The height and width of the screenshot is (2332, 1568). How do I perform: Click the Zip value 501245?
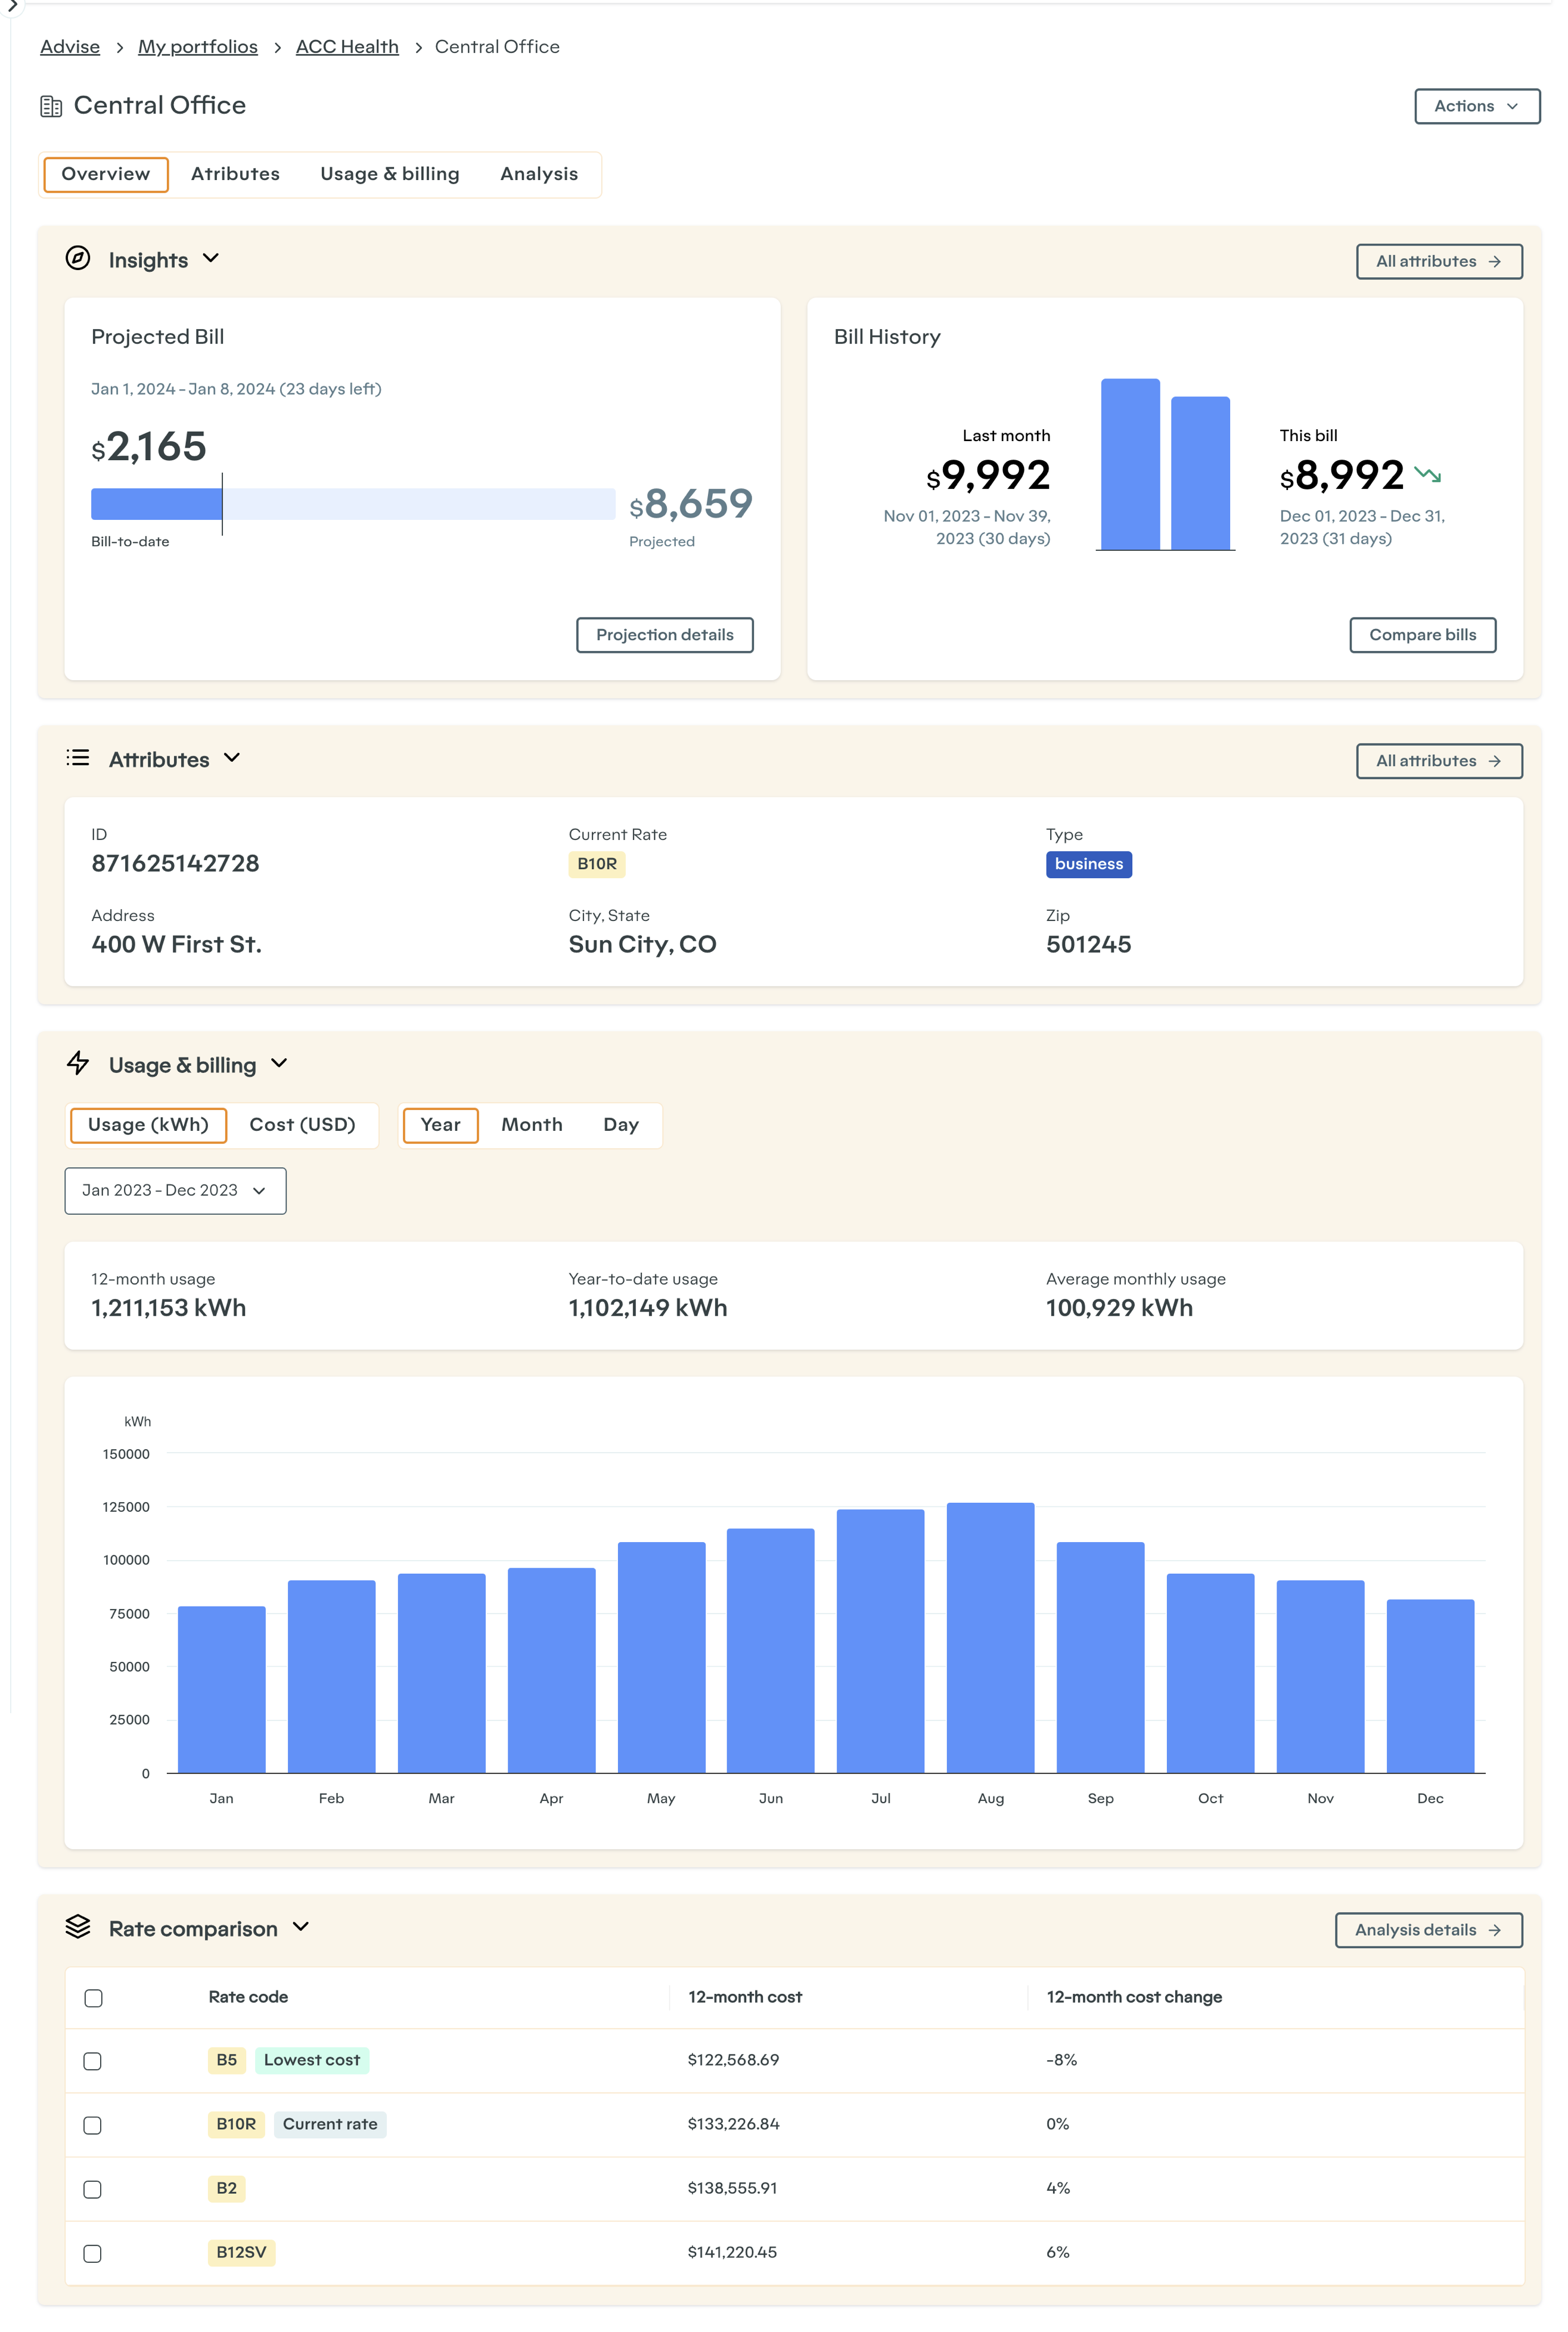[x=1088, y=944]
